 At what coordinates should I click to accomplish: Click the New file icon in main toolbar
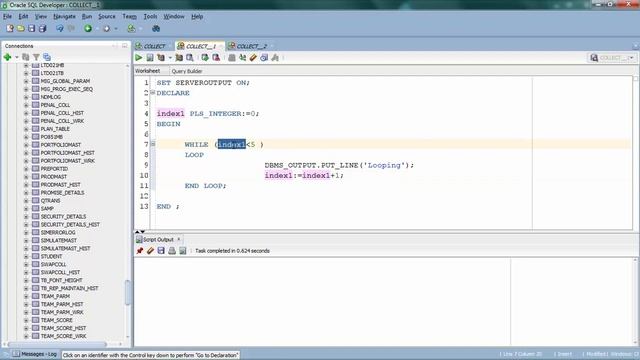[10, 29]
